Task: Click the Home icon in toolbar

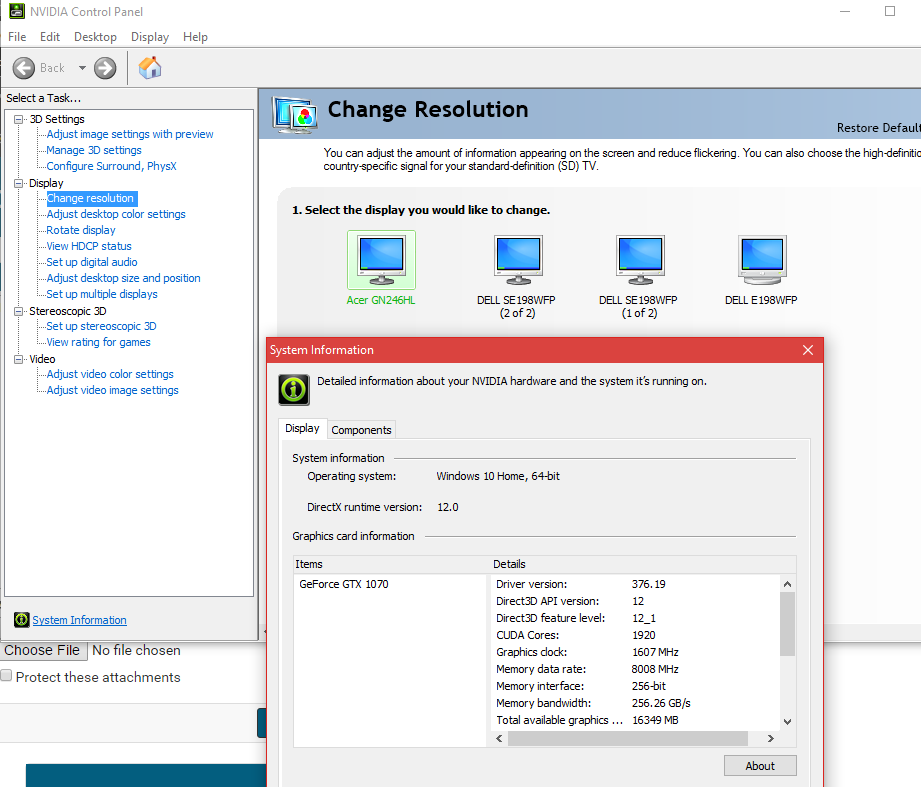Action: (x=150, y=68)
